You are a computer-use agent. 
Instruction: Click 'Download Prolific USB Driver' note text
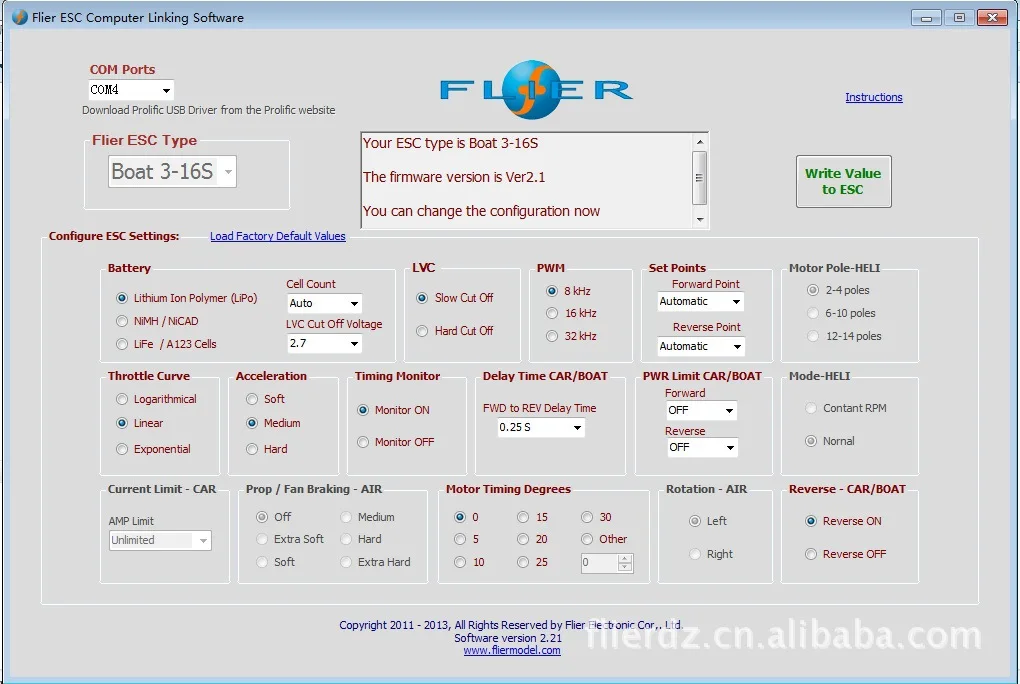[x=209, y=110]
